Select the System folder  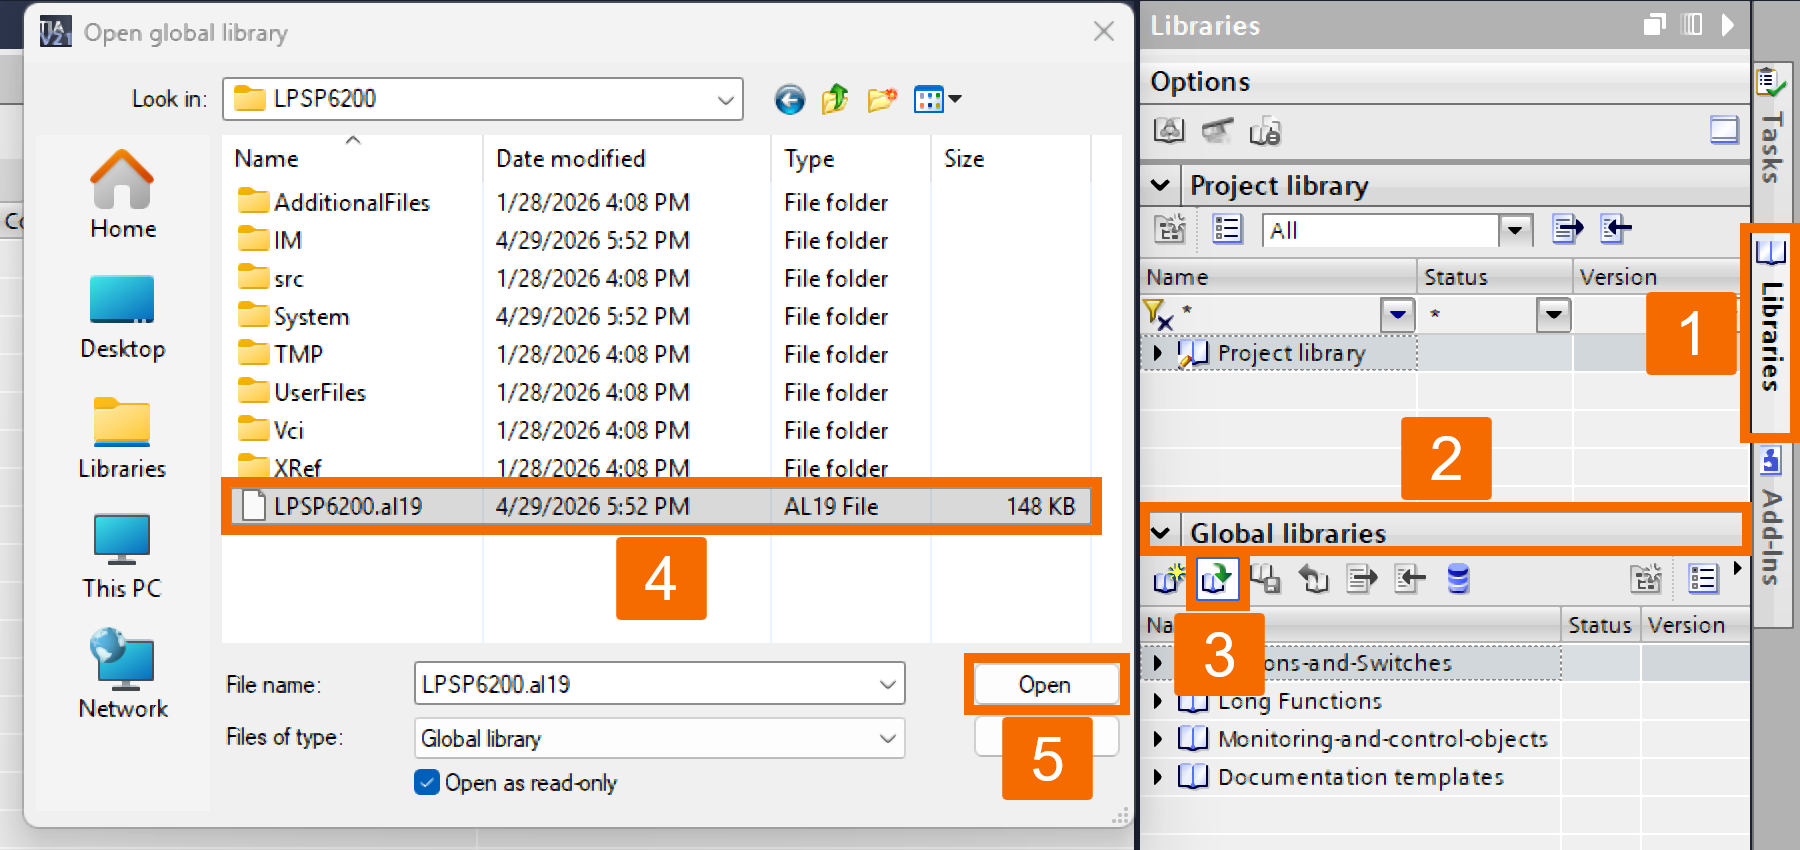[x=293, y=316]
